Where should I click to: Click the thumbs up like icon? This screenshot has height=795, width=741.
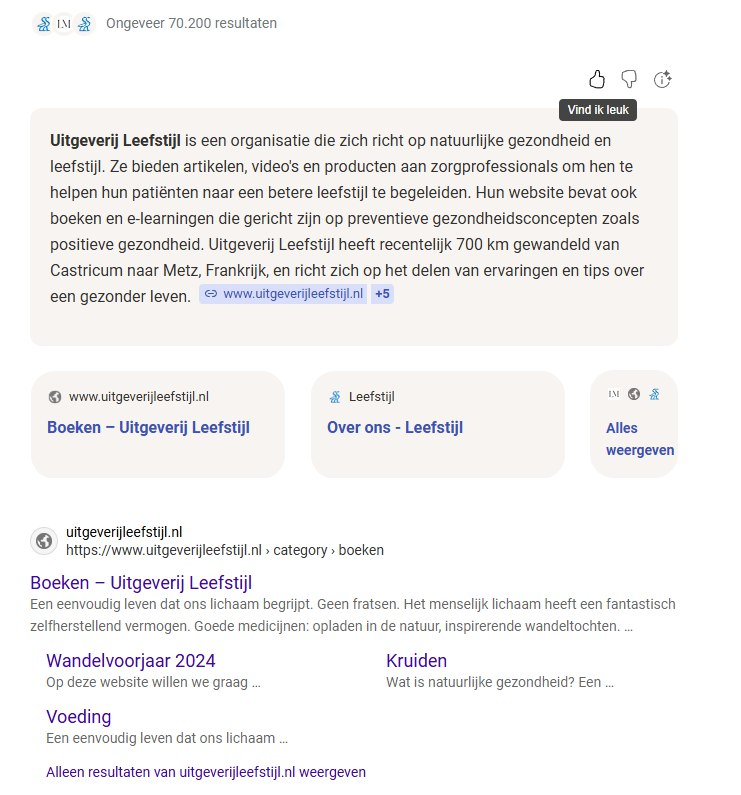tap(597, 79)
